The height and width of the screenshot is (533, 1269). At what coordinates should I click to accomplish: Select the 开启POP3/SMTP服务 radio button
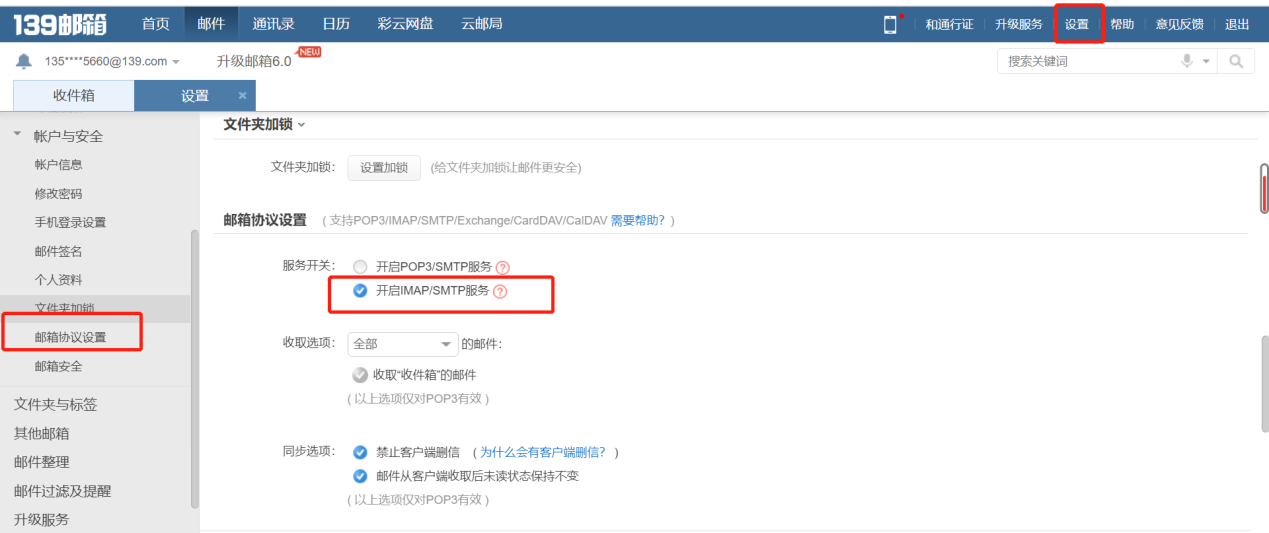tap(360, 267)
